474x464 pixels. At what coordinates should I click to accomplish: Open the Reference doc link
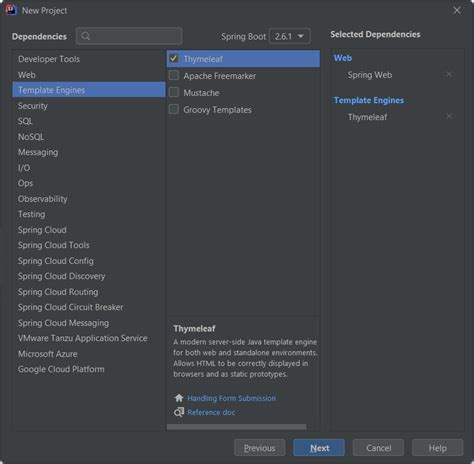211,412
